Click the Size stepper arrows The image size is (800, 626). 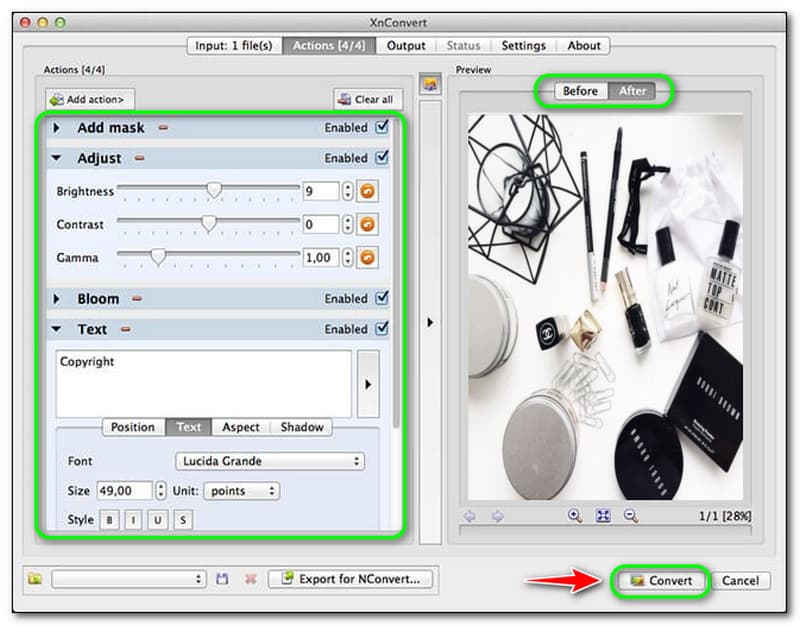coord(161,491)
